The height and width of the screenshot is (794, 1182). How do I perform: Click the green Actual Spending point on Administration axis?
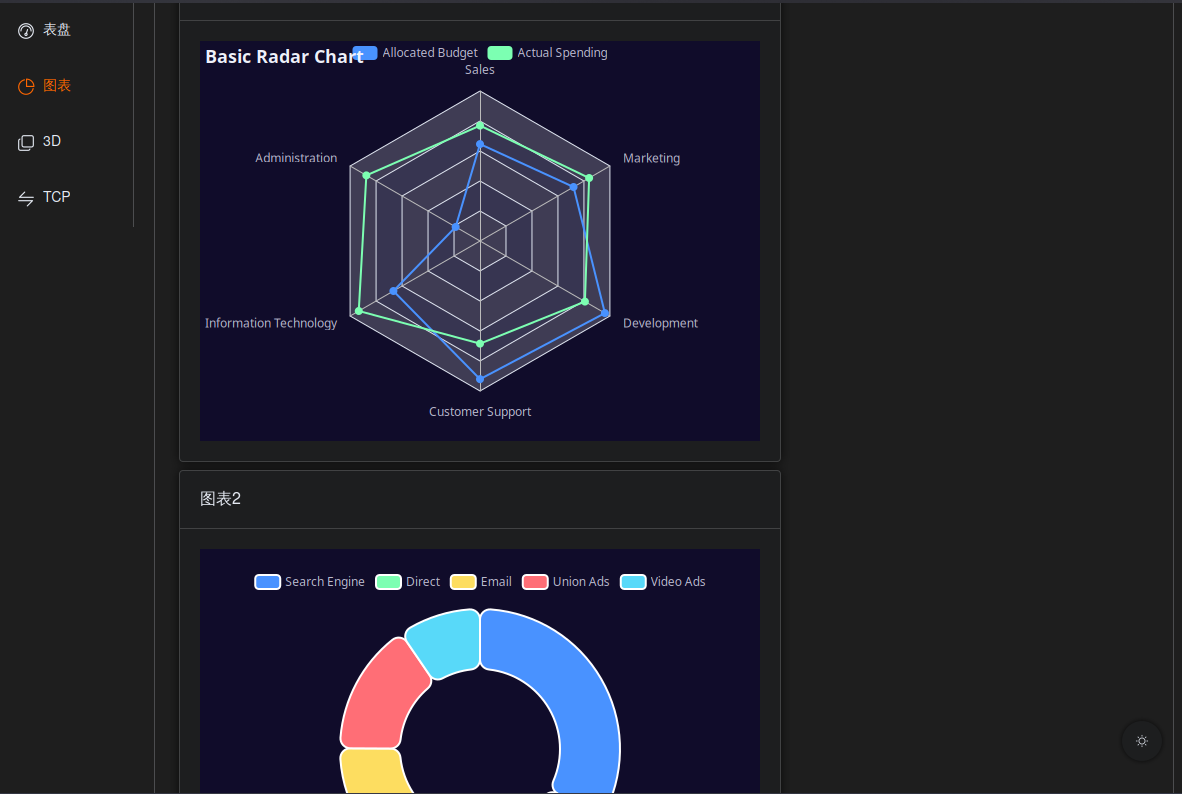tap(366, 176)
